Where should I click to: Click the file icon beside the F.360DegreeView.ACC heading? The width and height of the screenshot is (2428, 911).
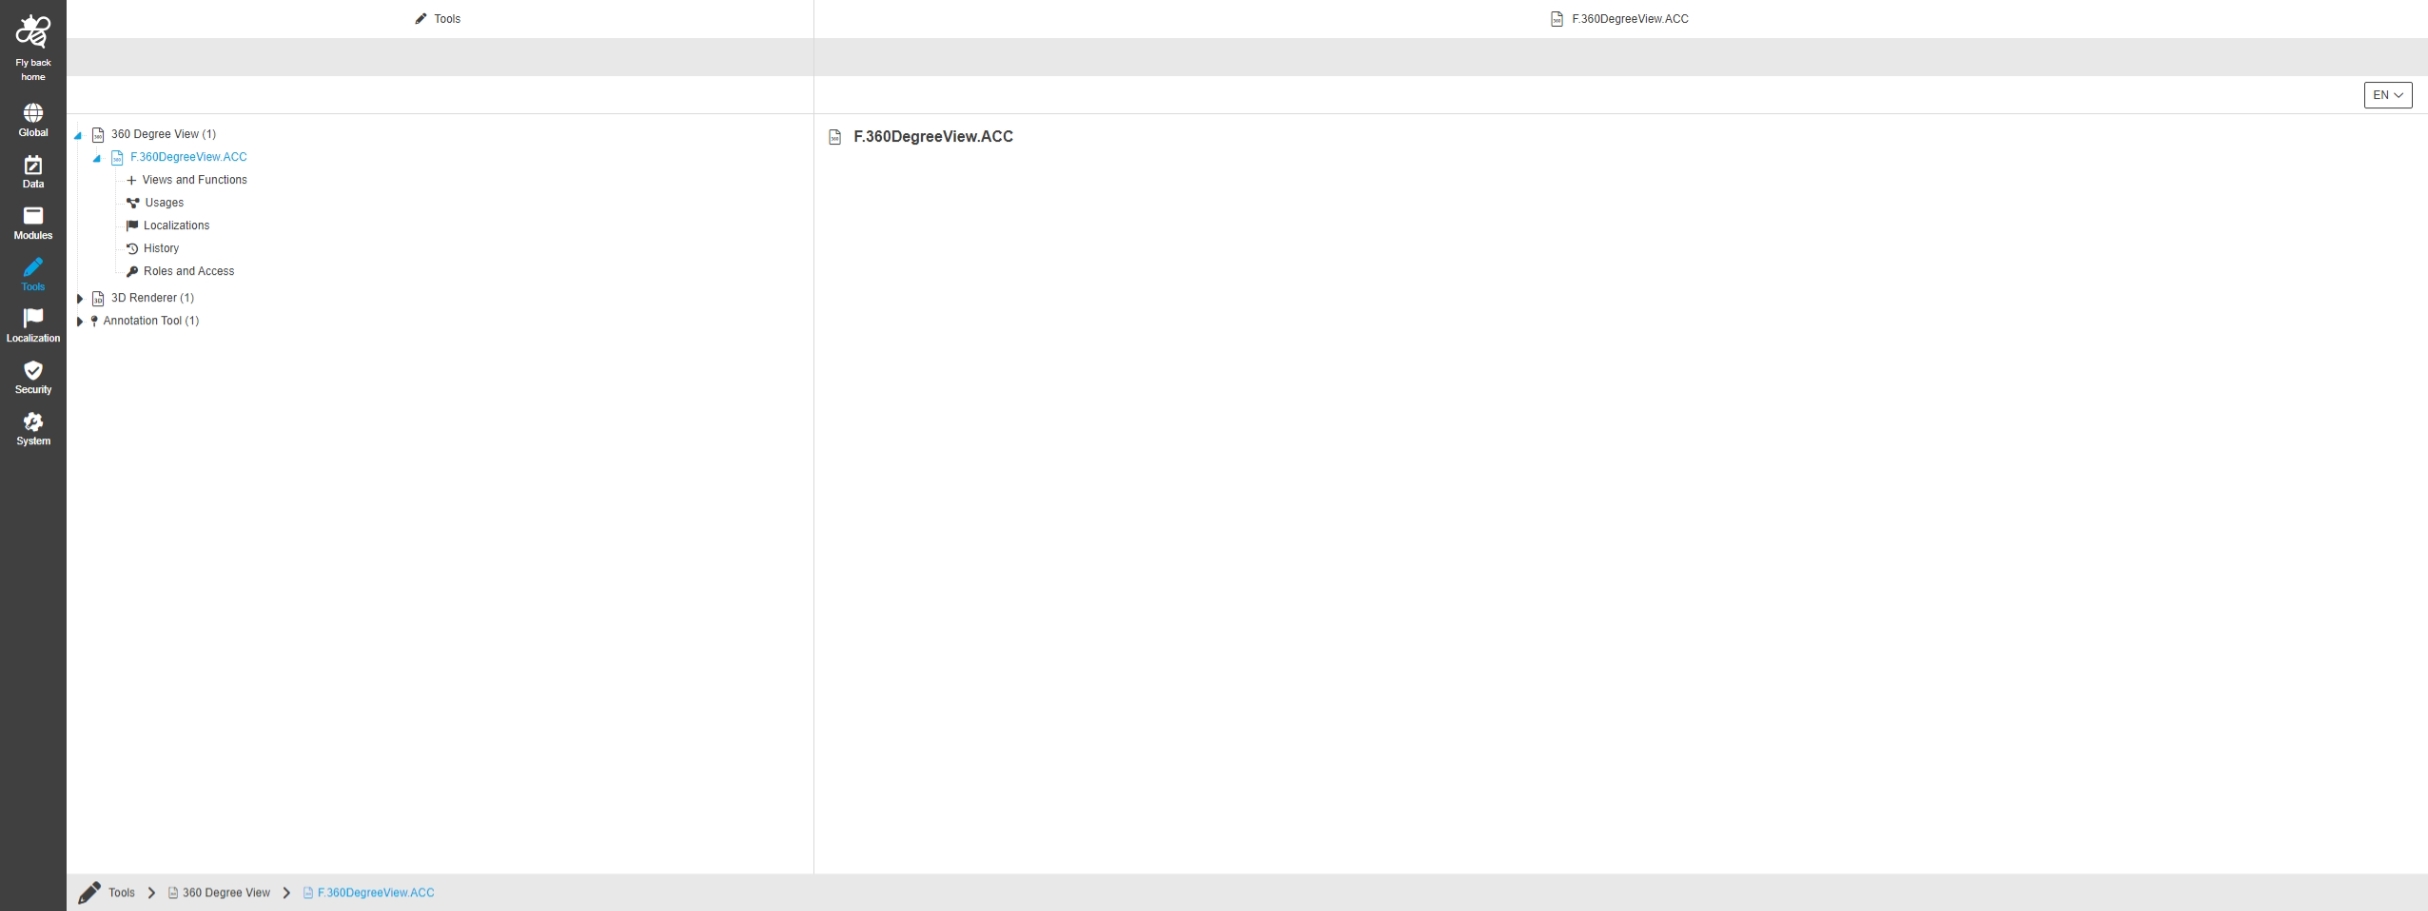pyautogui.click(x=835, y=137)
